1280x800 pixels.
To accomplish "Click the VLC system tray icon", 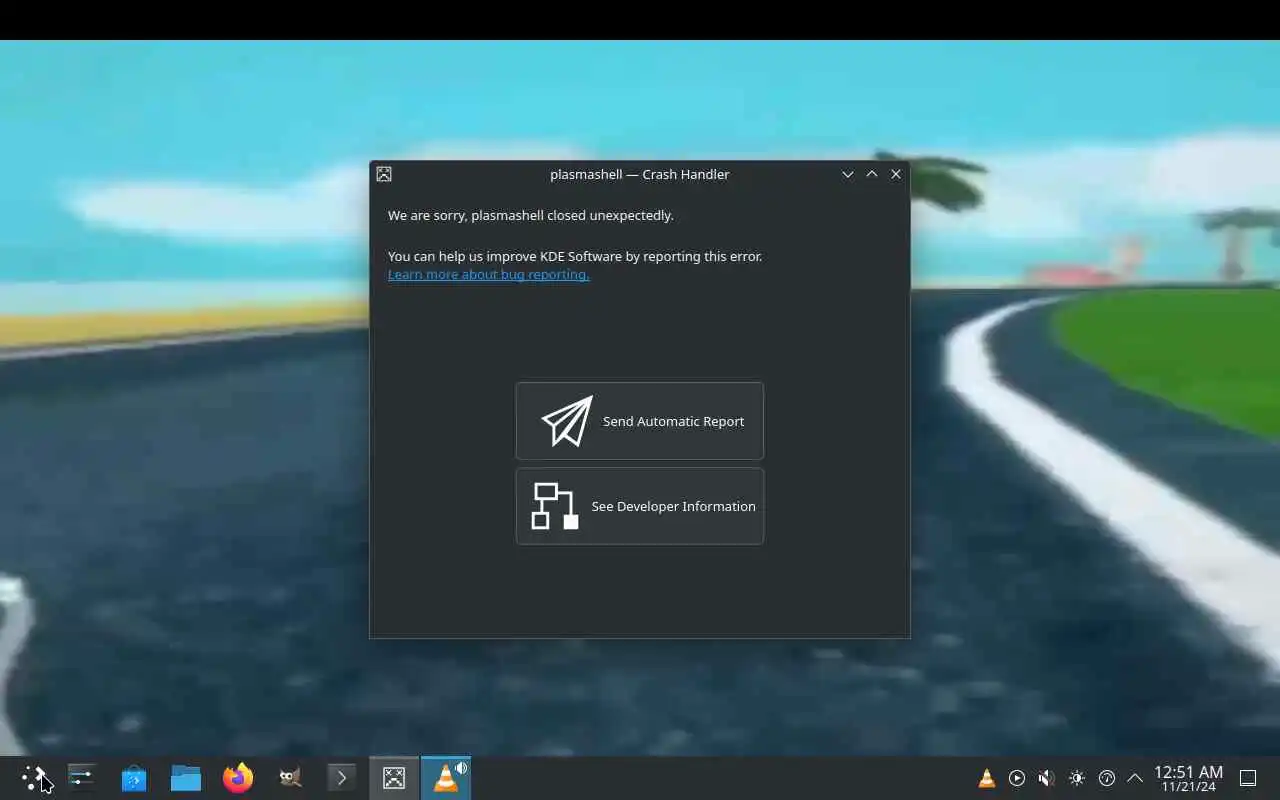I will point(987,778).
